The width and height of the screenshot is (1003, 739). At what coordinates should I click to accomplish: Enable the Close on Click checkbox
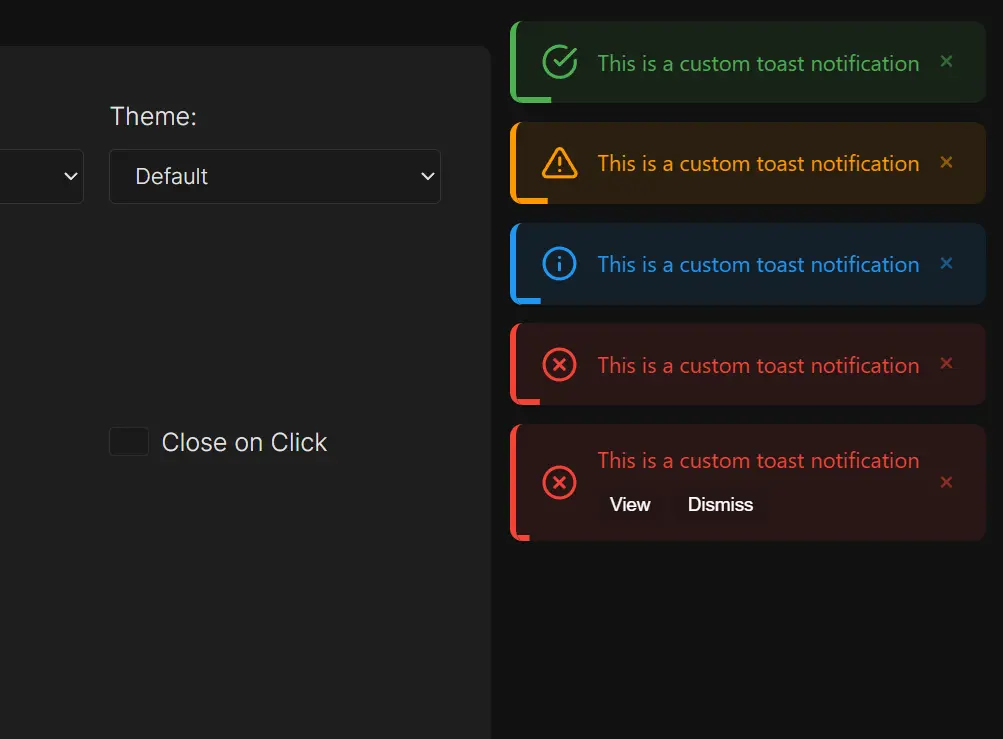(x=128, y=441)
